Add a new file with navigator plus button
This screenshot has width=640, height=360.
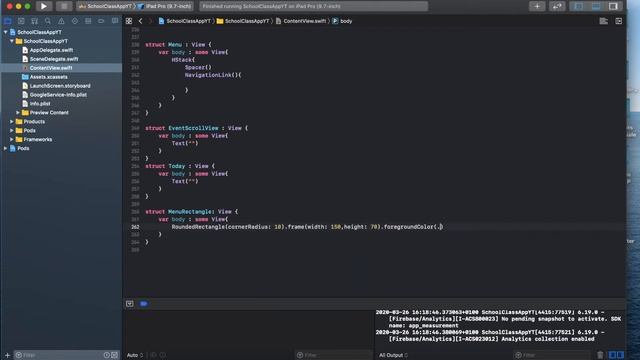pos(7,355)
